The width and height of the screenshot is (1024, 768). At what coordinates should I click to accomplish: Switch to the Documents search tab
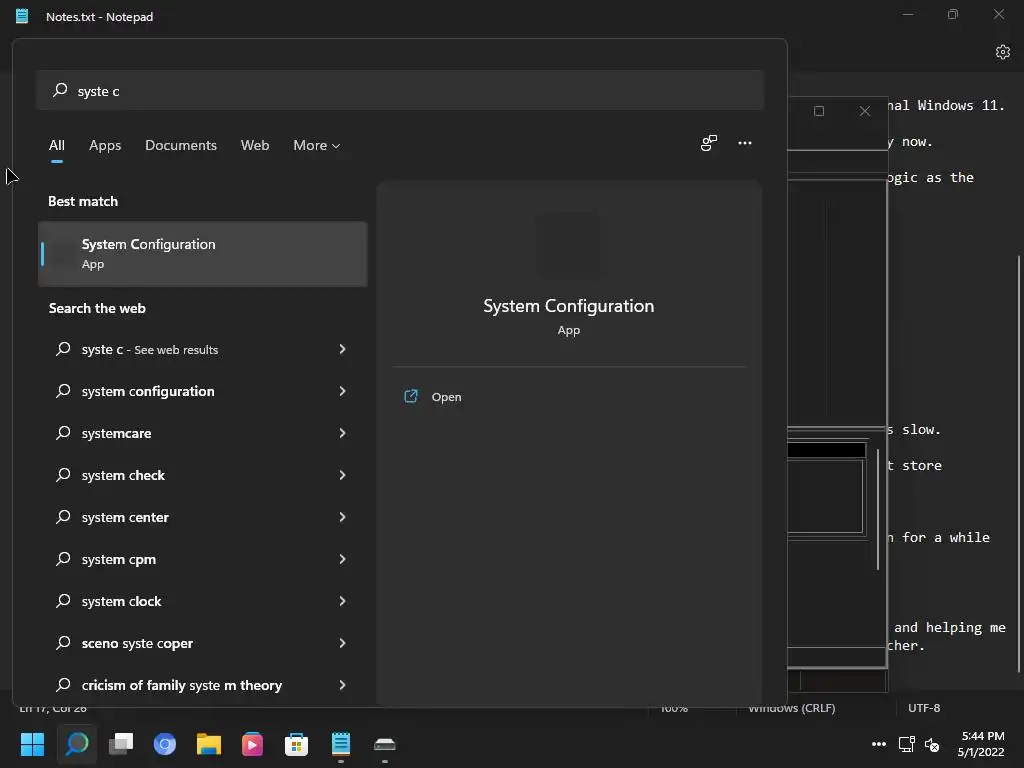tap(181, 145)
